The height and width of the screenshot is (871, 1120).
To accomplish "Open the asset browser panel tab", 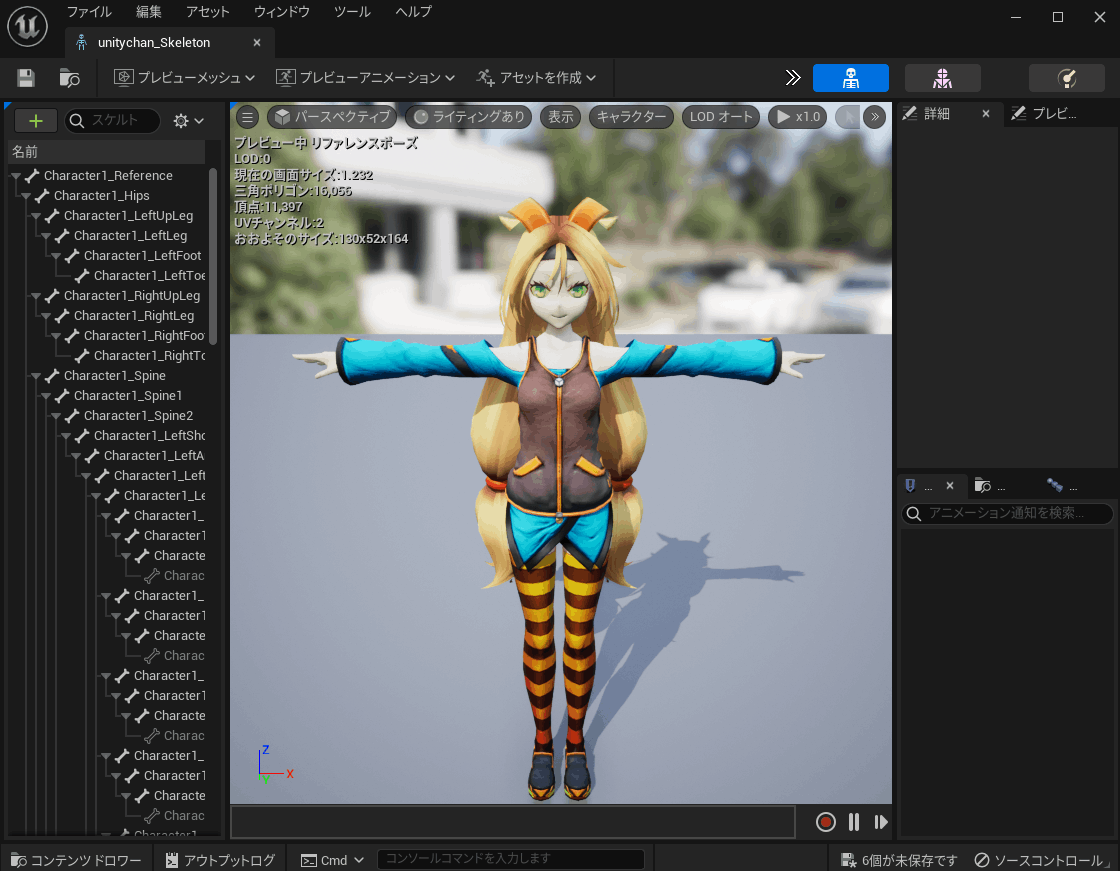I will [x=991, y=486].
